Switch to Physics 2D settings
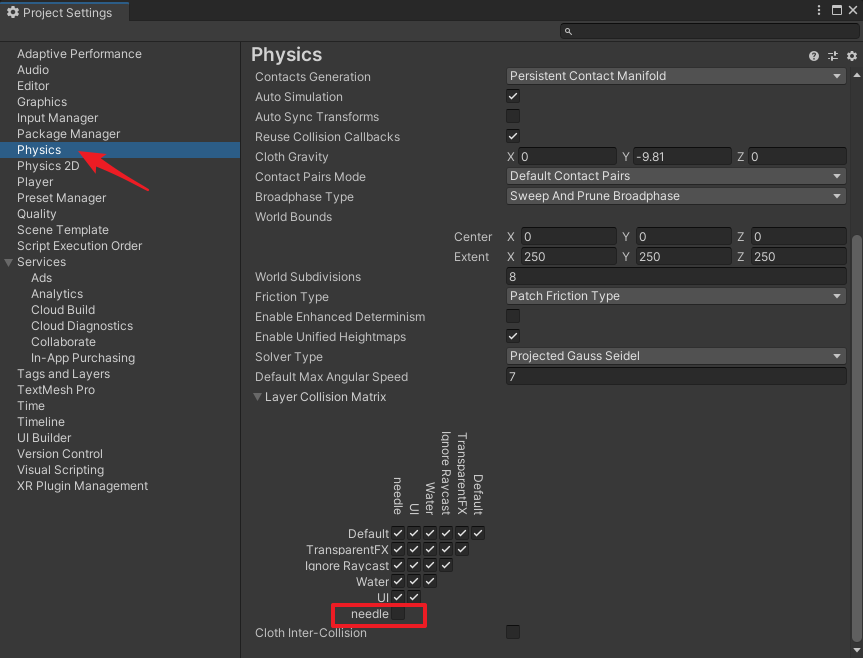 click(x=48, y=166)
